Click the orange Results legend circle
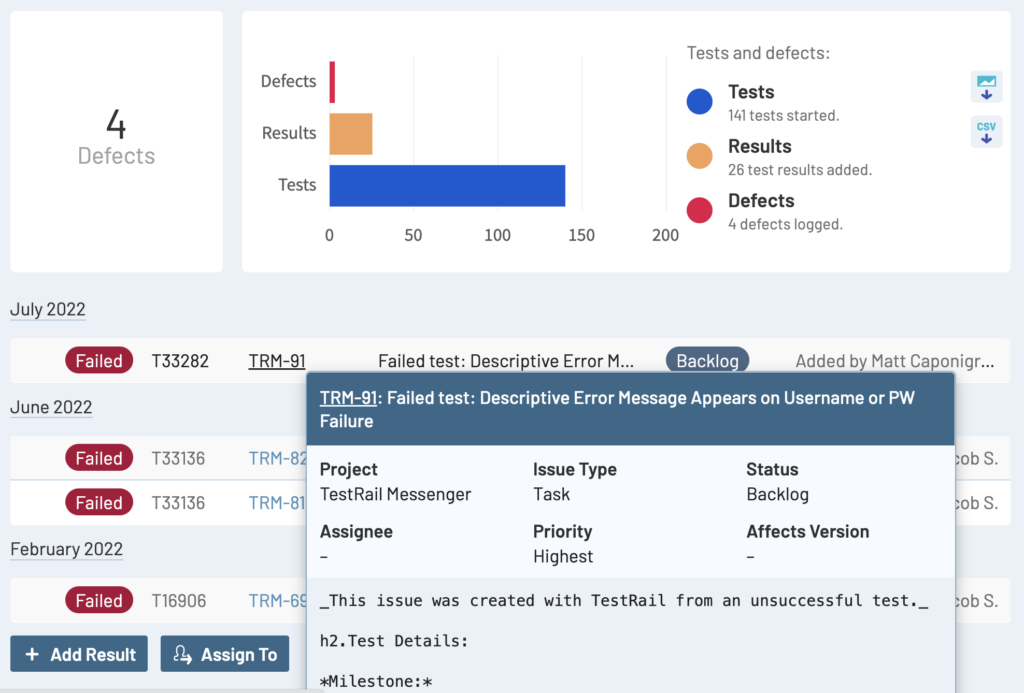Image resolution: width=1024 pixels, height=693 pixels. point(700,156)
